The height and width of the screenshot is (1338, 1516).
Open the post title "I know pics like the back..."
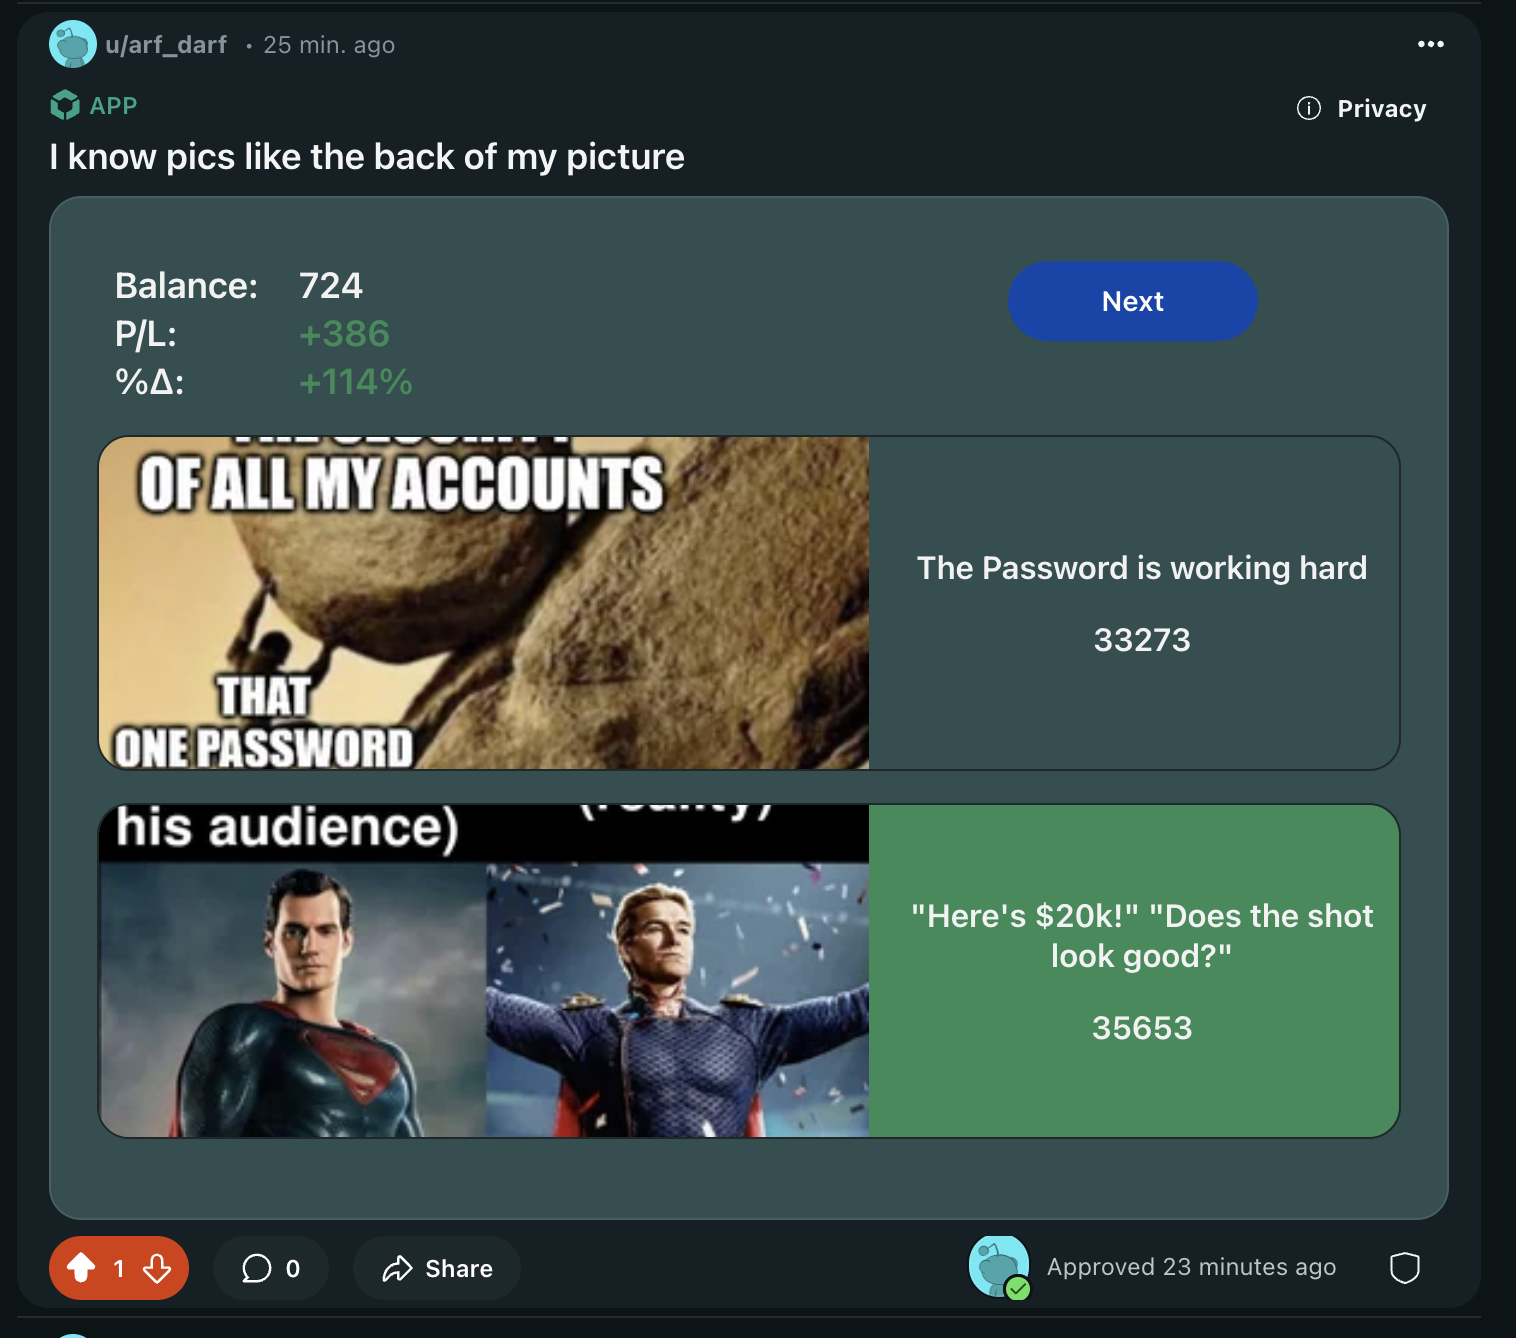point(367,157)
